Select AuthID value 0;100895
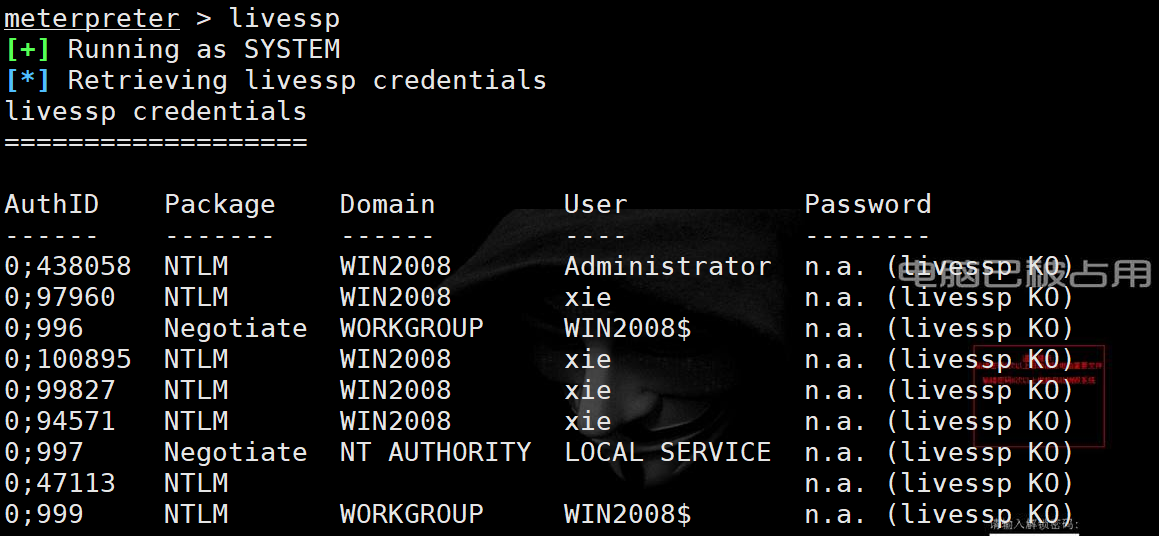The width and height of the screenshot is (1159, 536). pos(68,359)
